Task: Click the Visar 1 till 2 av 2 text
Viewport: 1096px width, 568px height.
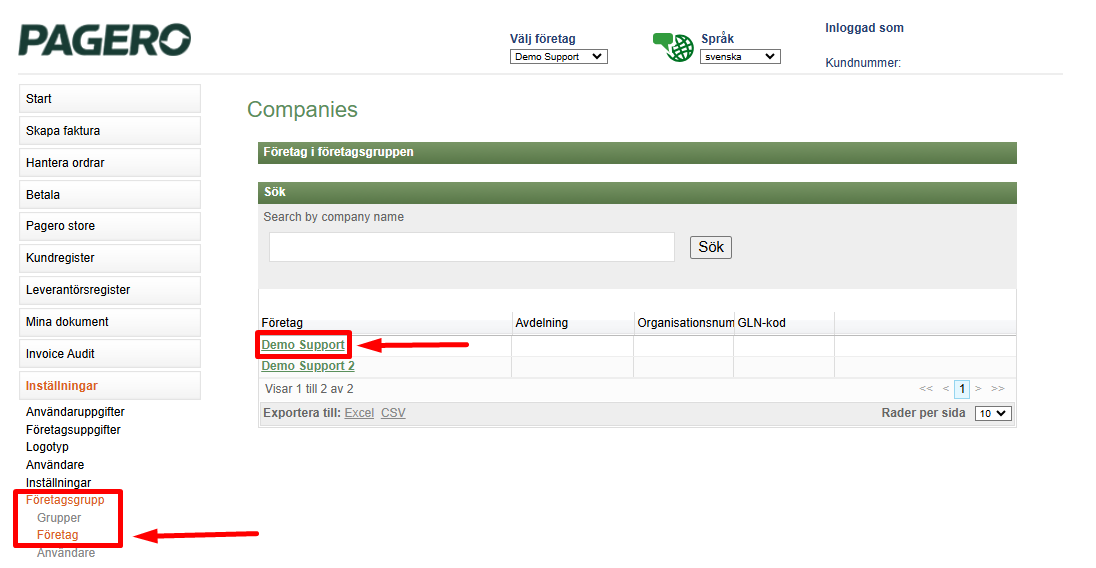Action: (x=309, y=389)
